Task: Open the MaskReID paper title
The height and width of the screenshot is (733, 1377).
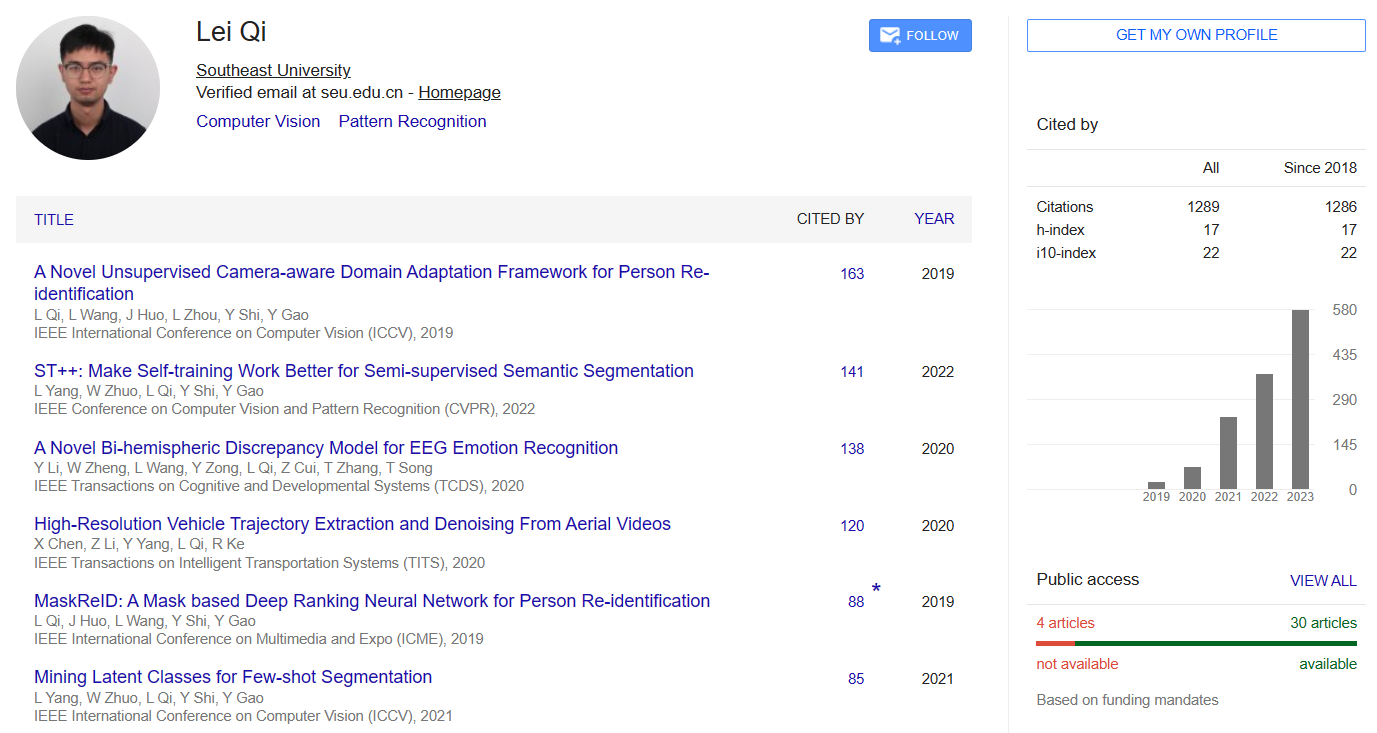Action: 371,601
